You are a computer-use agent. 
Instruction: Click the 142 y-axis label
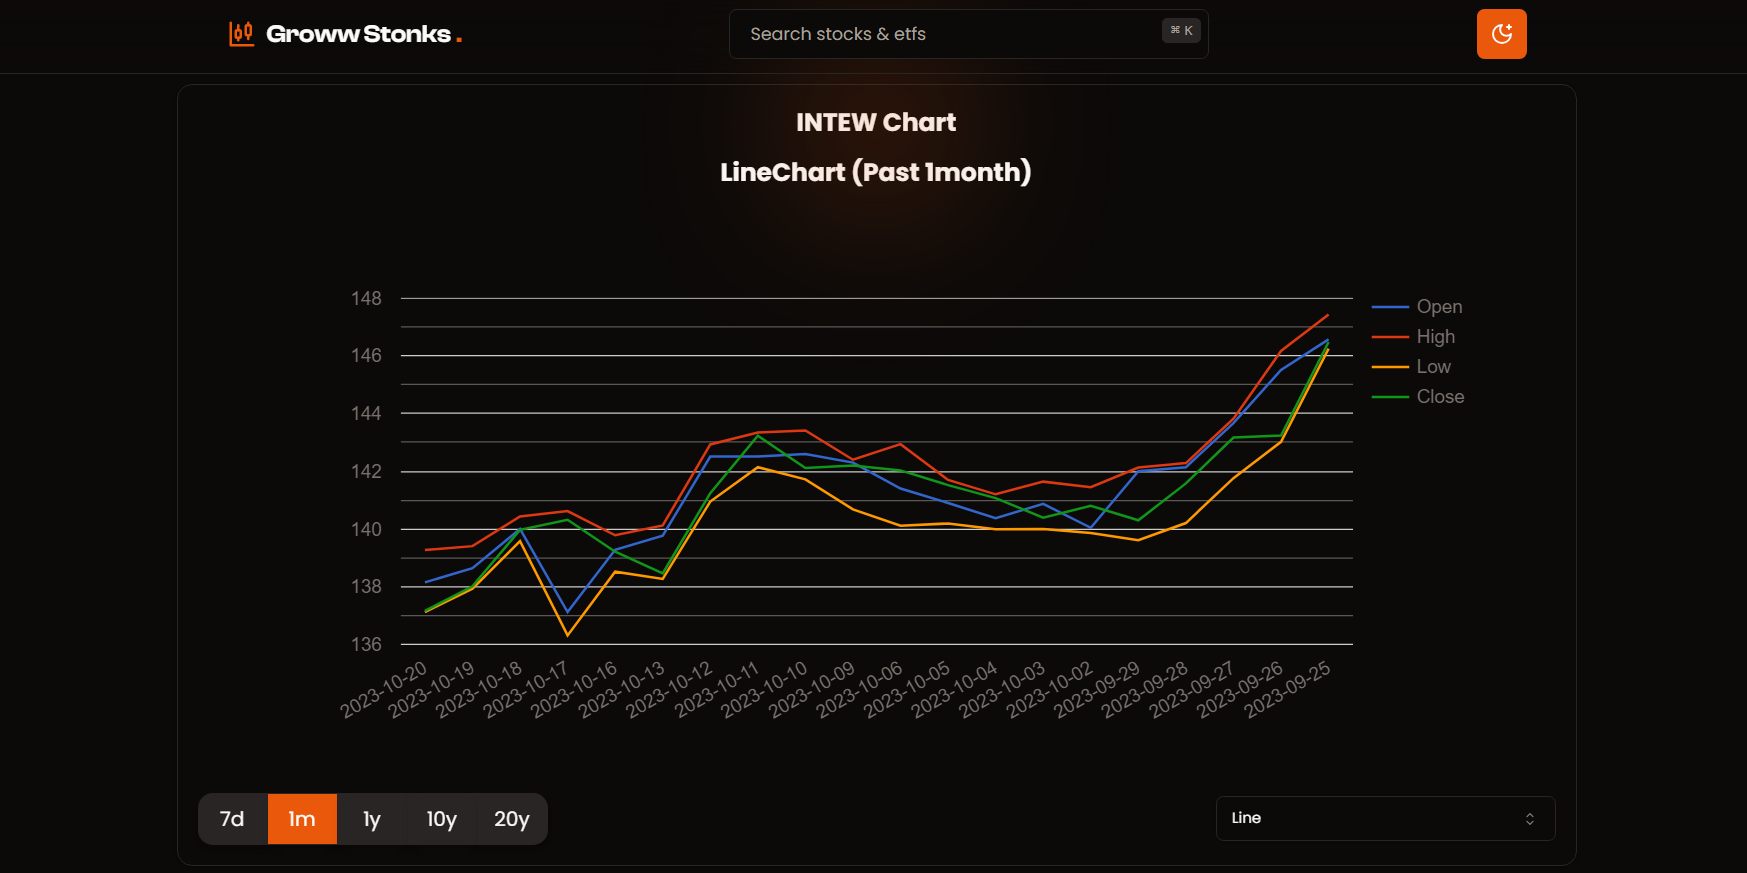pos(366,471)
